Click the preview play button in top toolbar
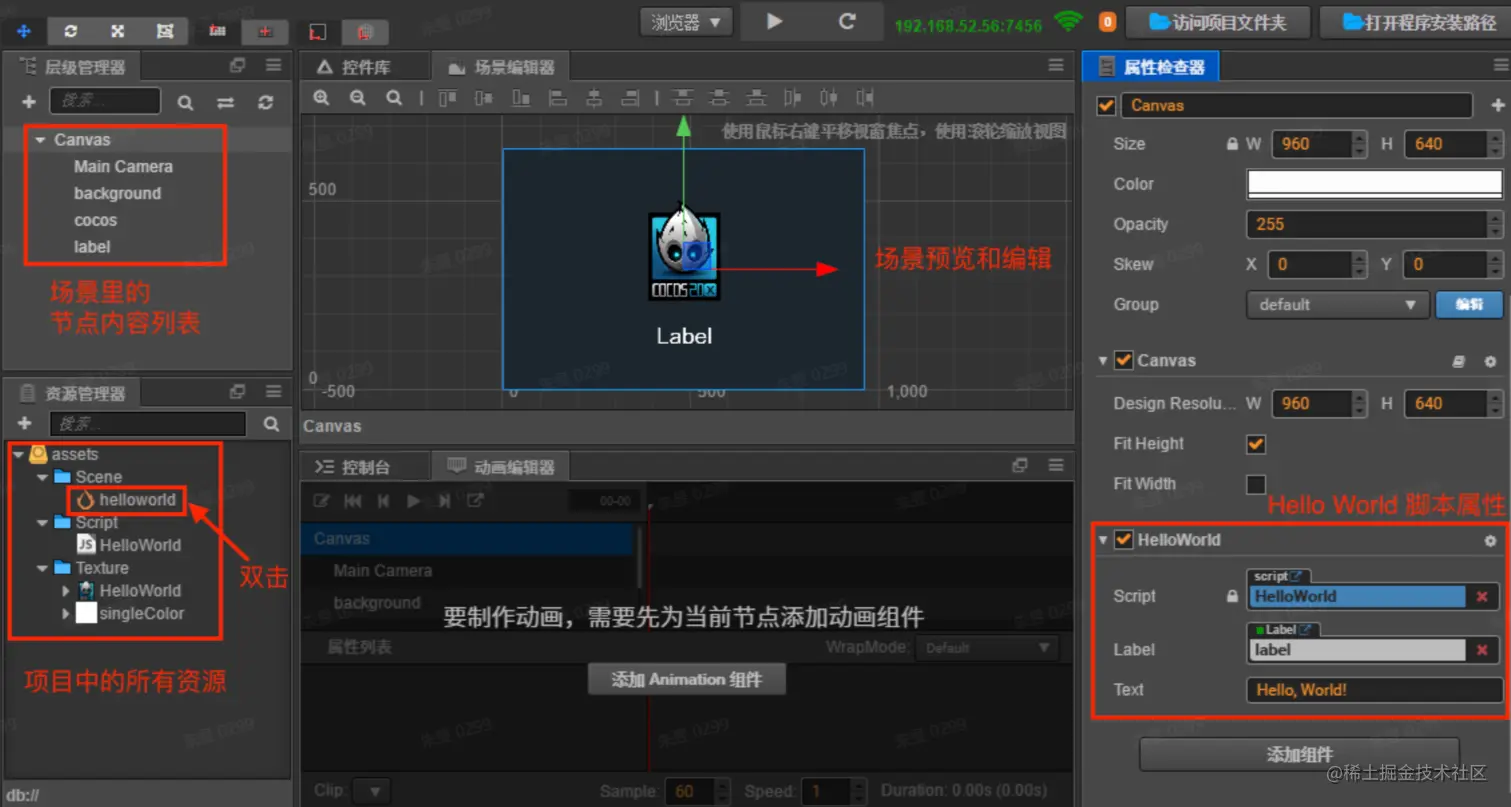Screen dimensions: 1511x807 [x=774, y=21]
